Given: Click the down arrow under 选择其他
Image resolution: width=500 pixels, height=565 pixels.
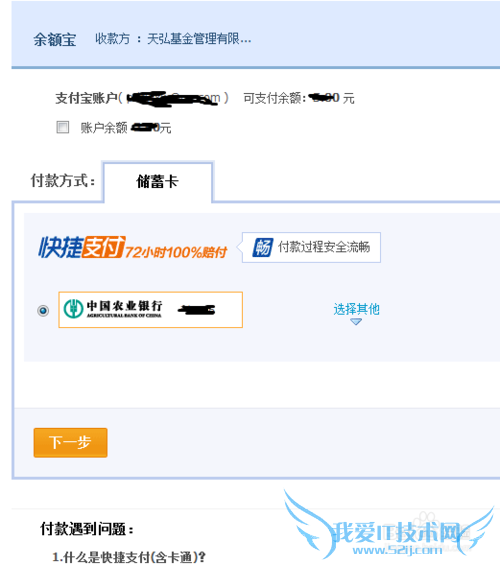Looking at the screenshot, I should pos(356,322).
